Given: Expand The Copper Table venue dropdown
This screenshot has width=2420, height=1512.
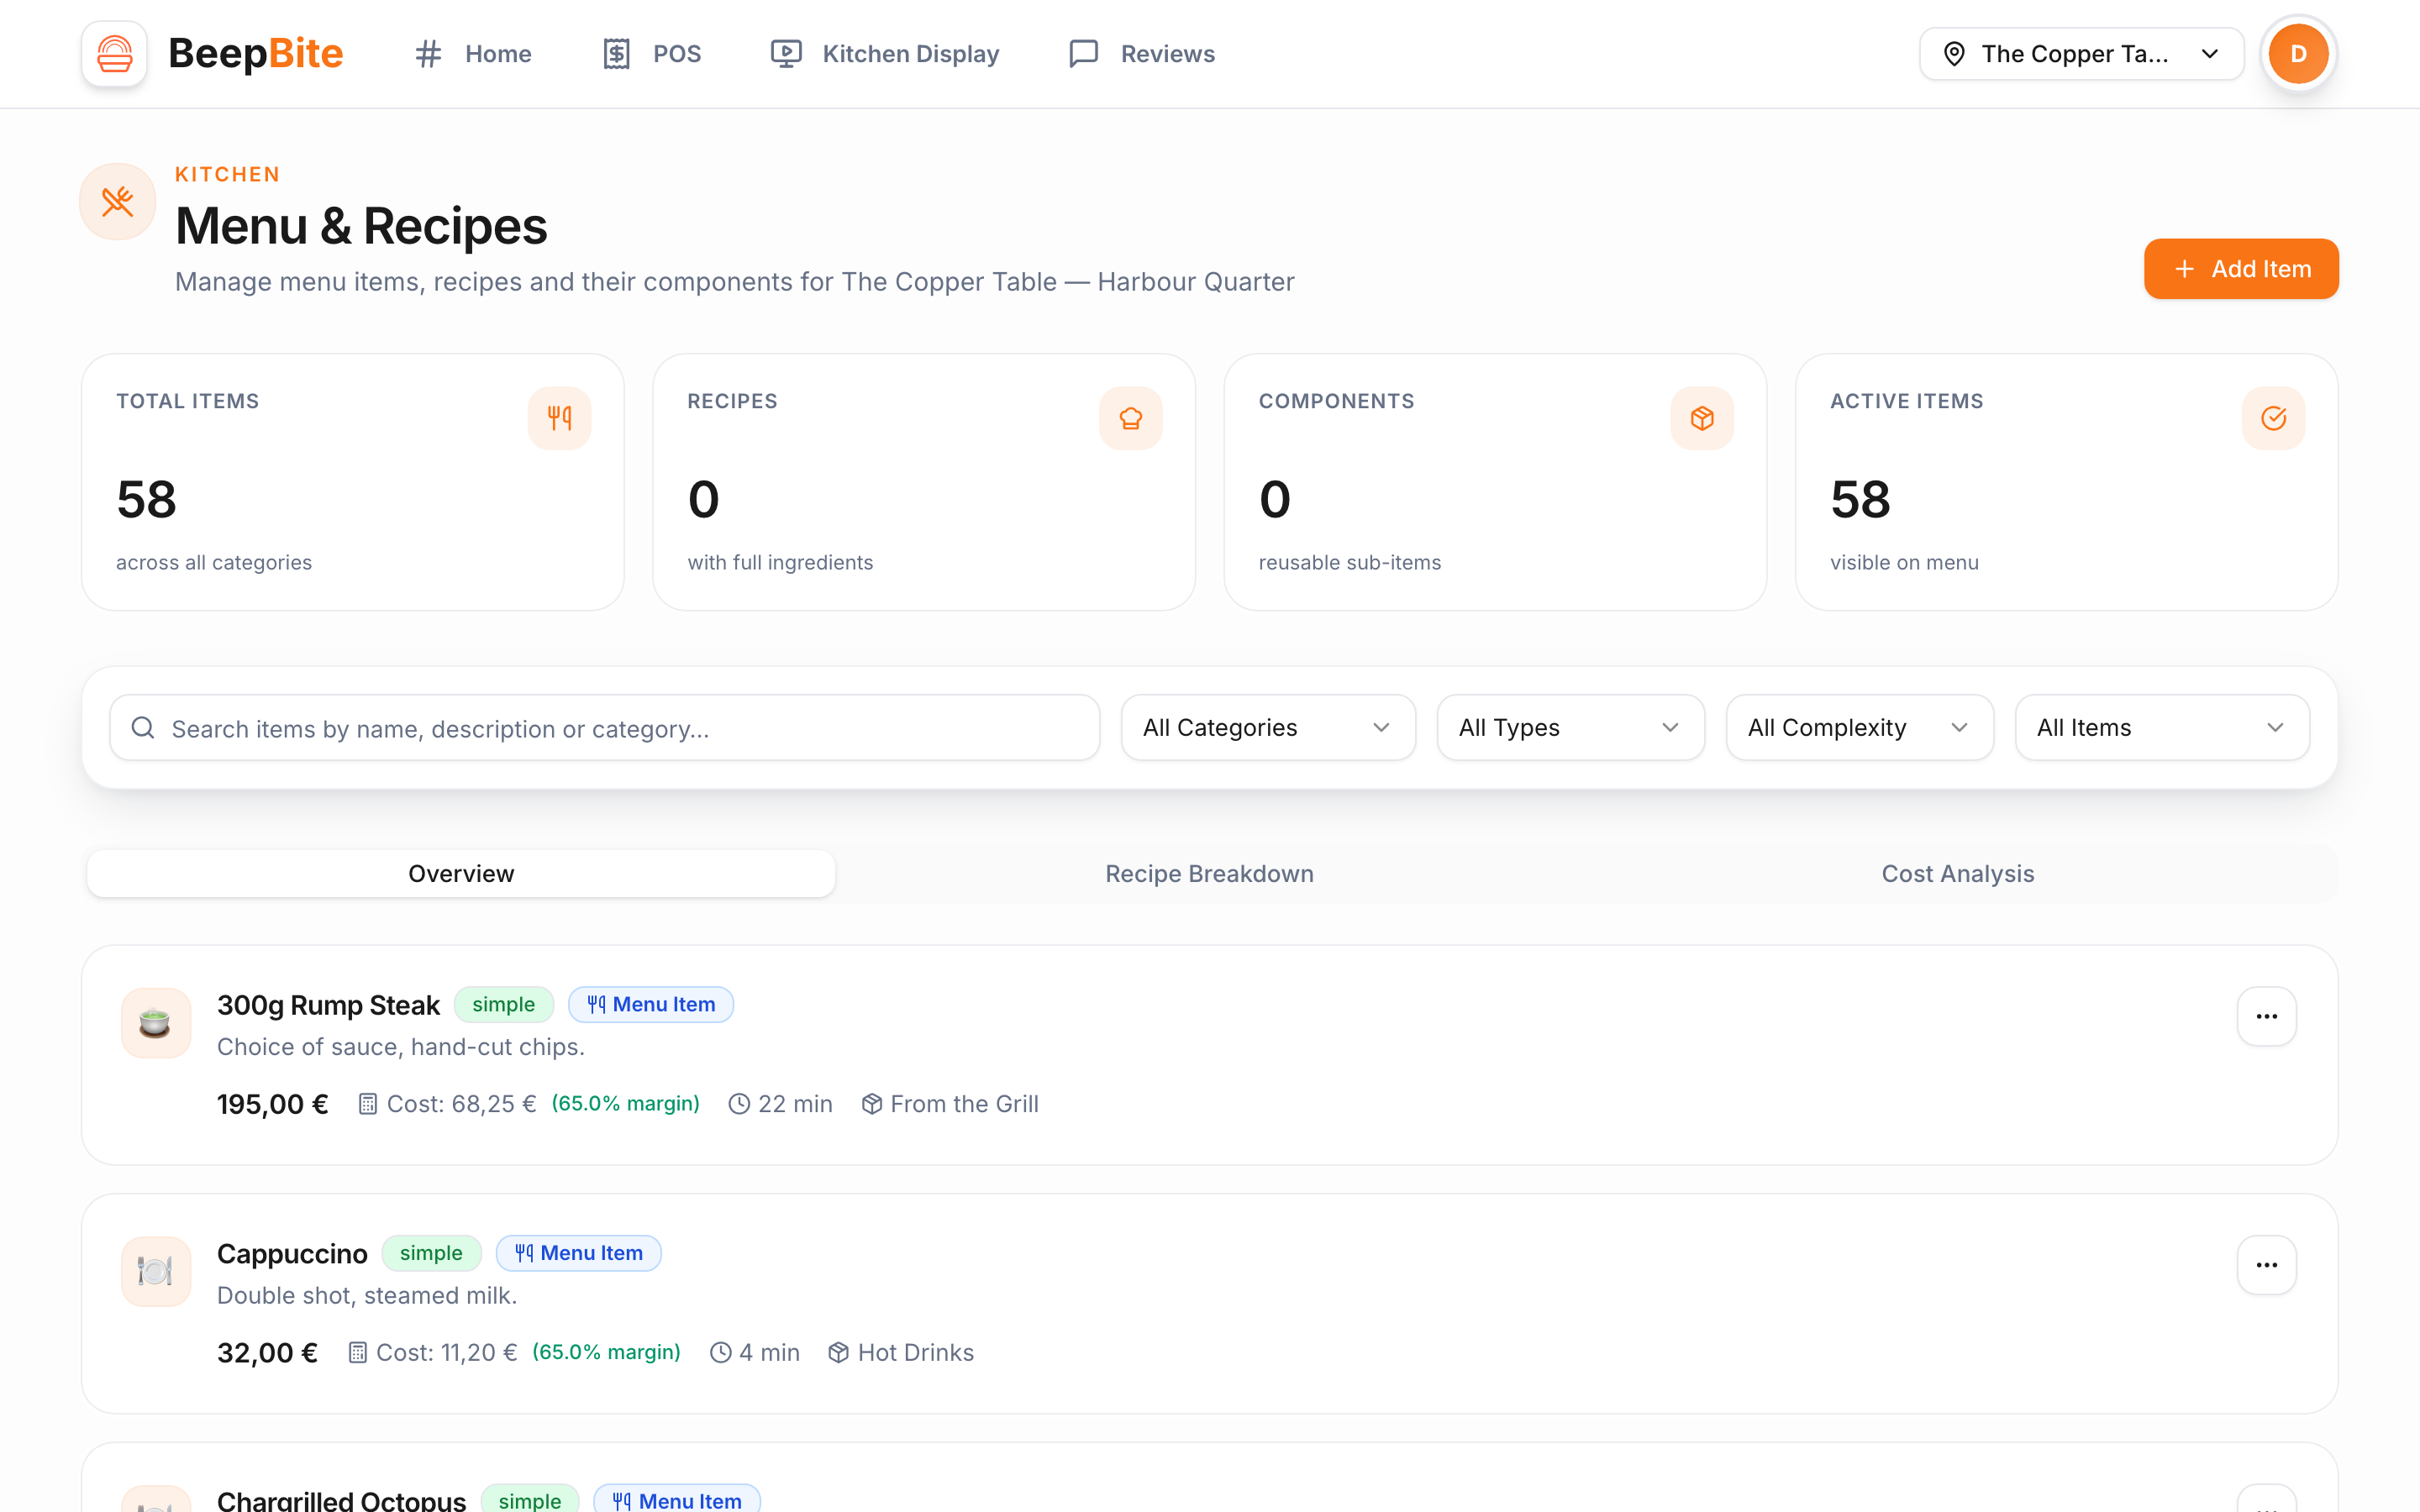Looking at the screenshot, I should (2082, 54).
